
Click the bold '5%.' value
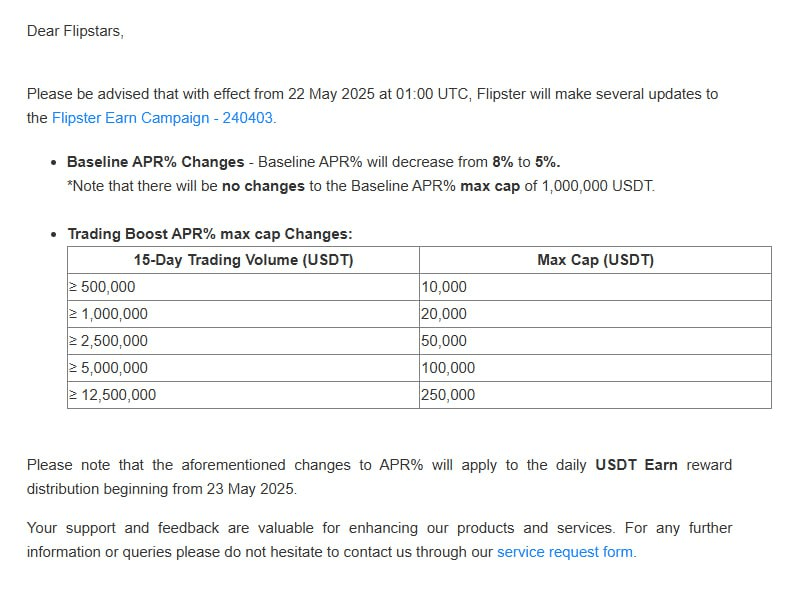[548, 162]
